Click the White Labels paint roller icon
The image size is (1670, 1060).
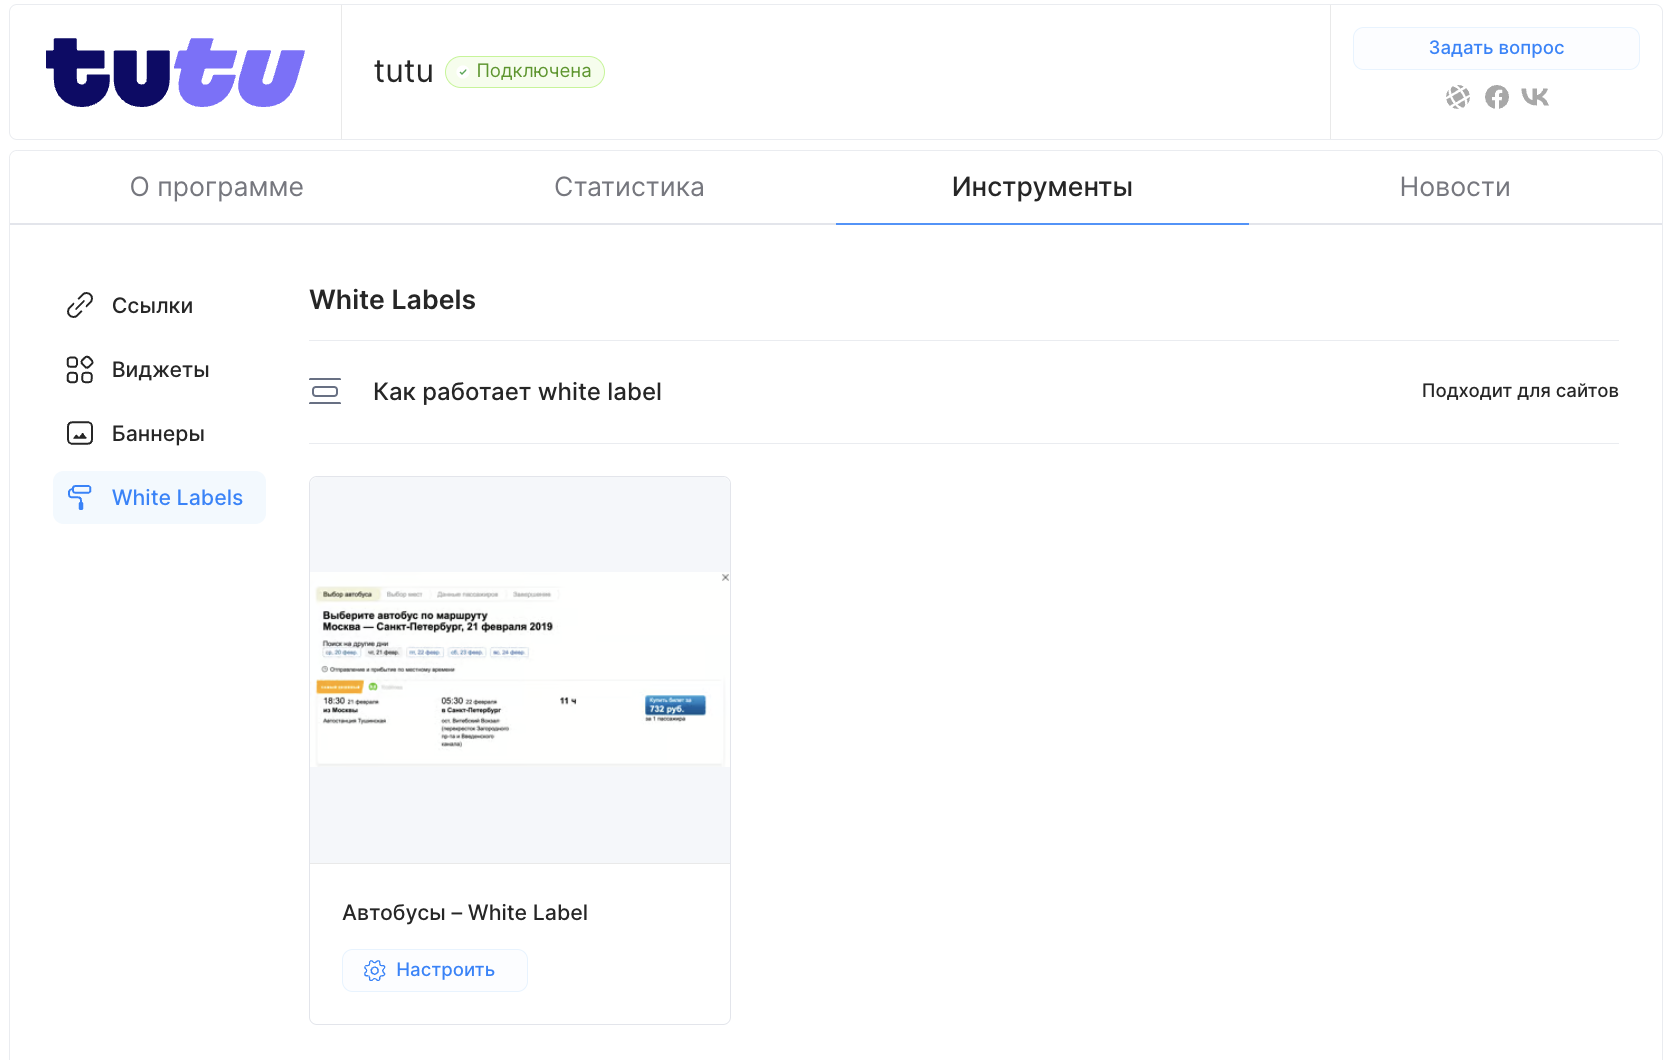click(80, 497)
